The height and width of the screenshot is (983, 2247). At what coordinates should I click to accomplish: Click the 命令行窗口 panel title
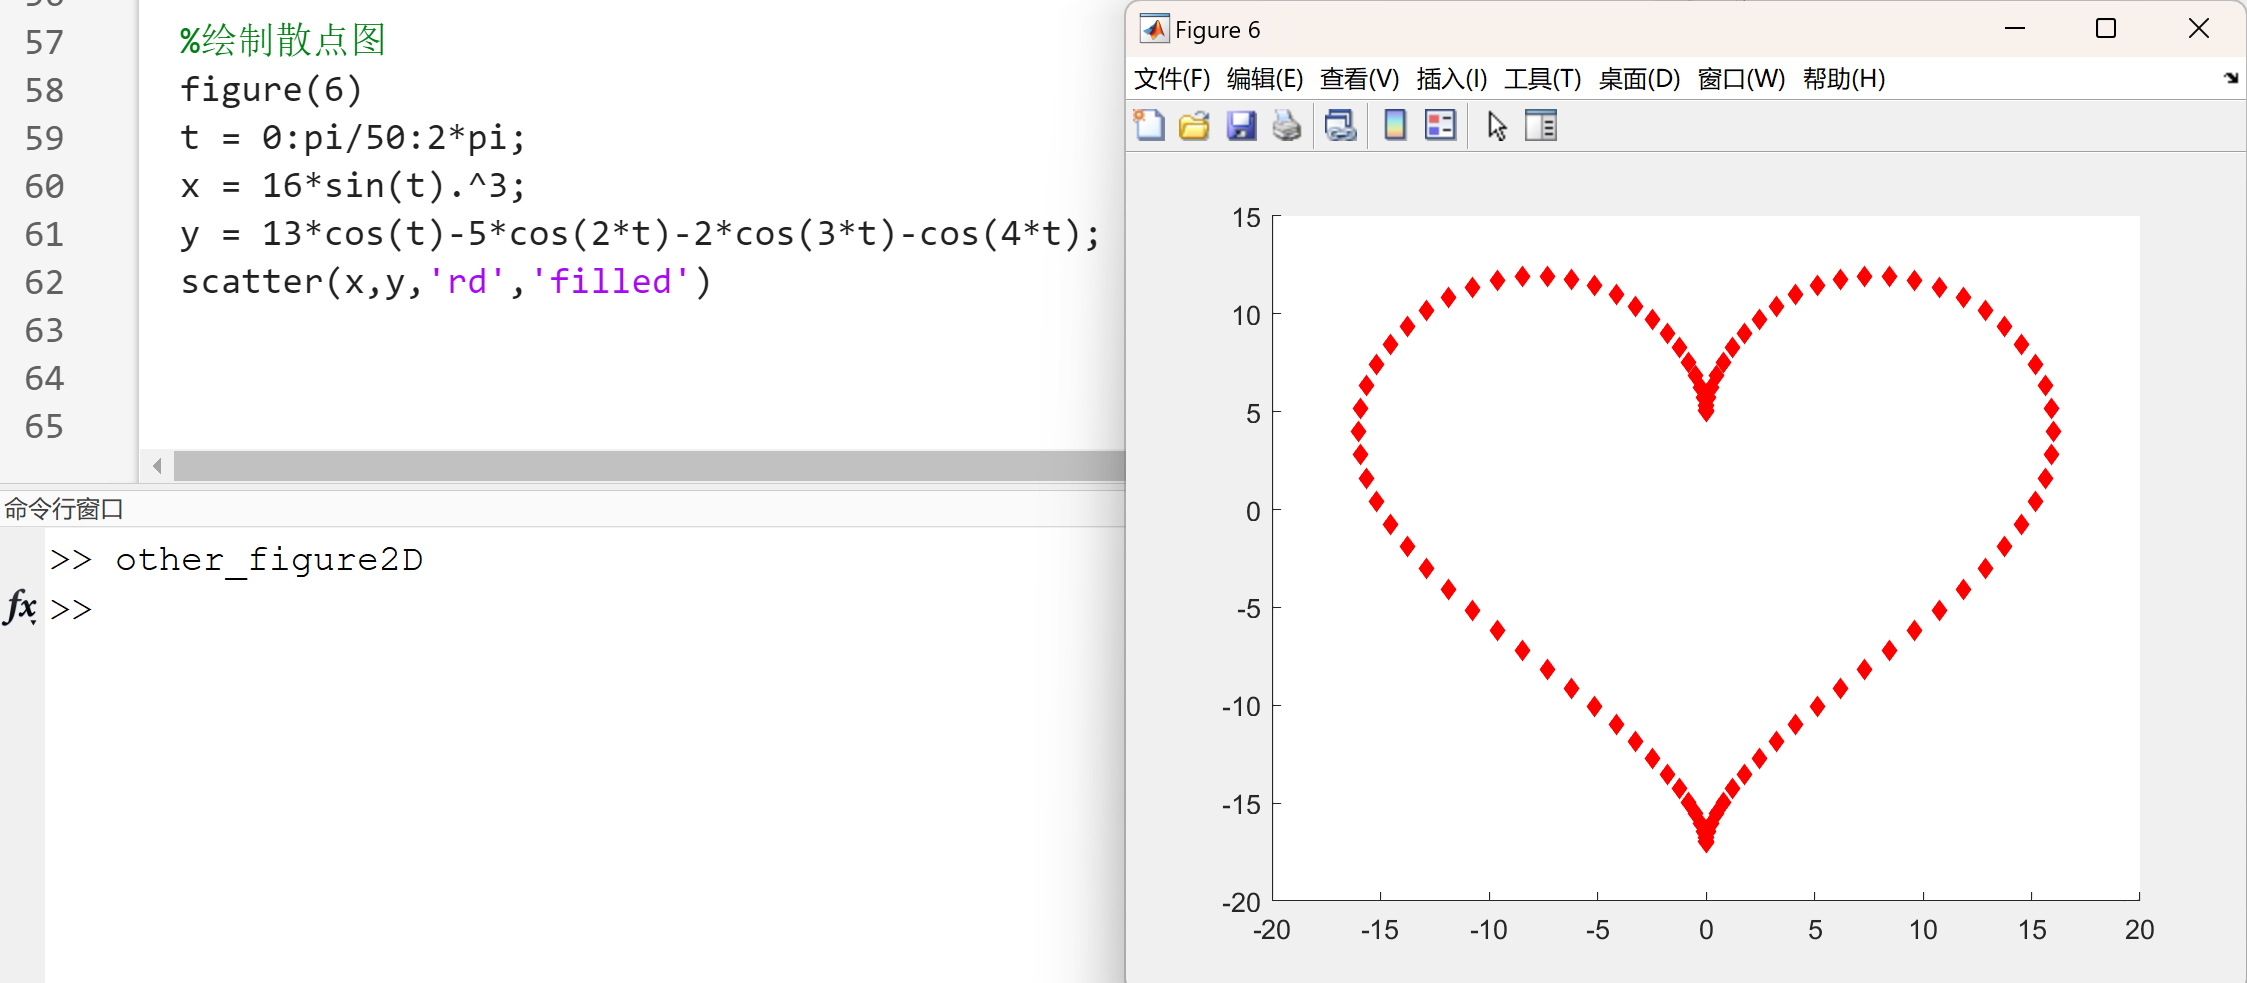pos(63,509)
